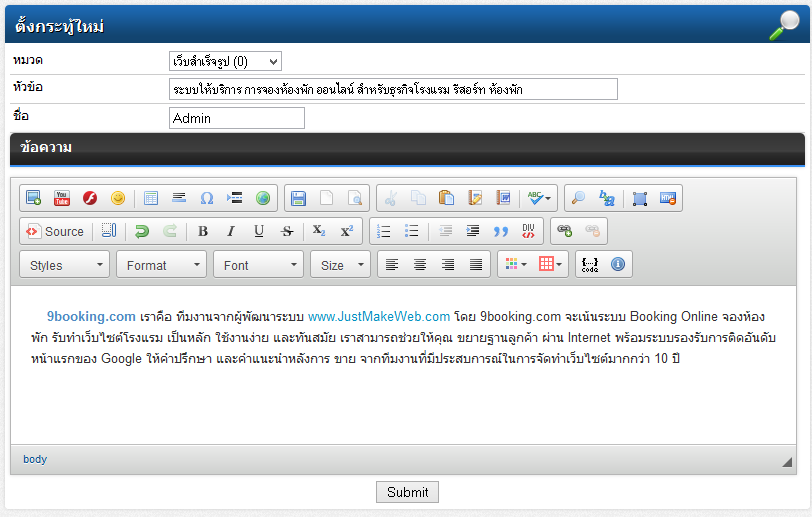Viewport: 812px width, 517px height.
Task: Create DIV container icon
Action: pyautogui.click(x=528, y=231)
